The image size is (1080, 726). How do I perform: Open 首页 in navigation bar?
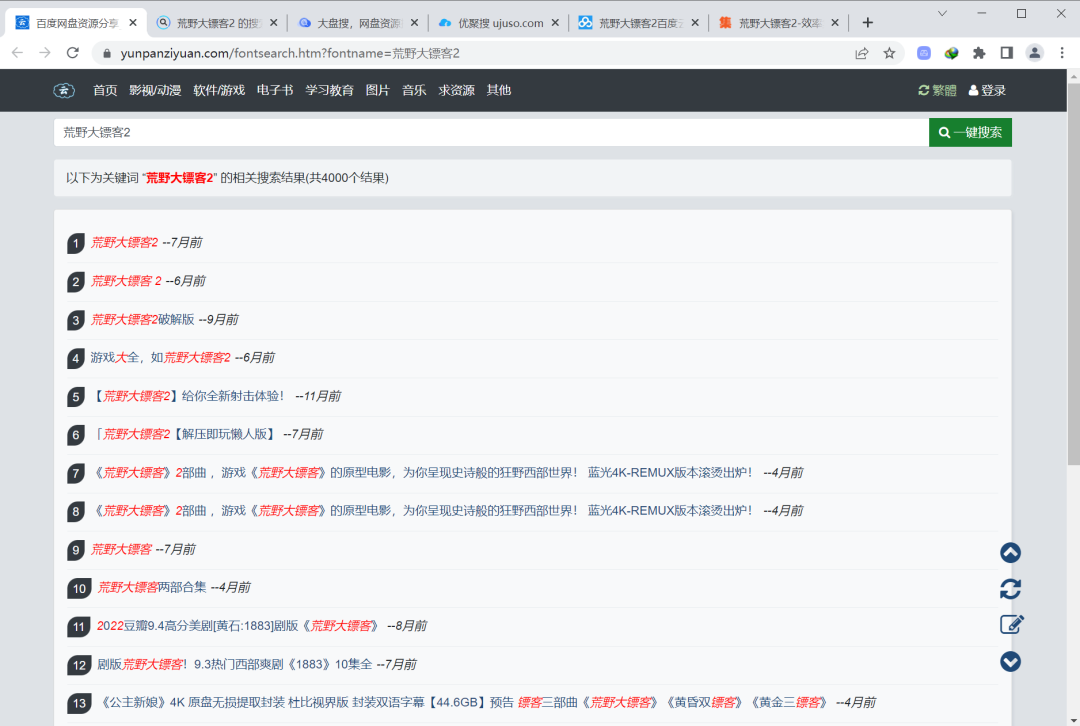[x=105, y=90]
